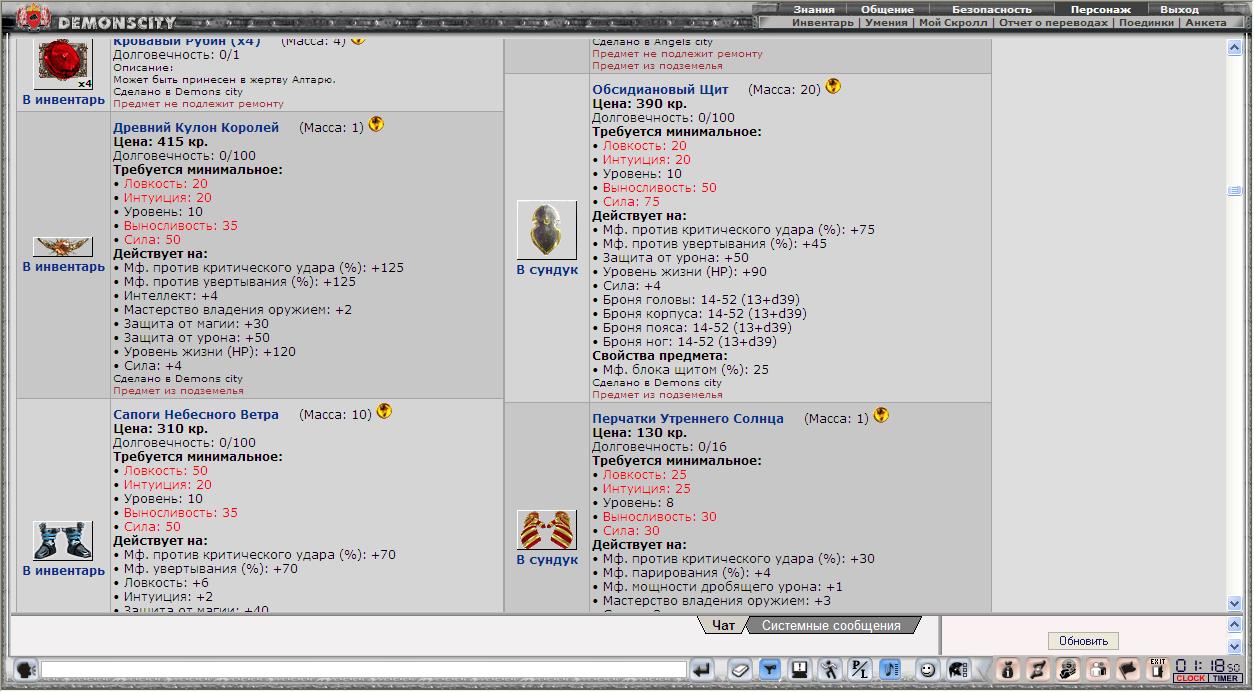
Task: Click the Цена: 390 кр. price text
Action: click(x=639, y=104)
